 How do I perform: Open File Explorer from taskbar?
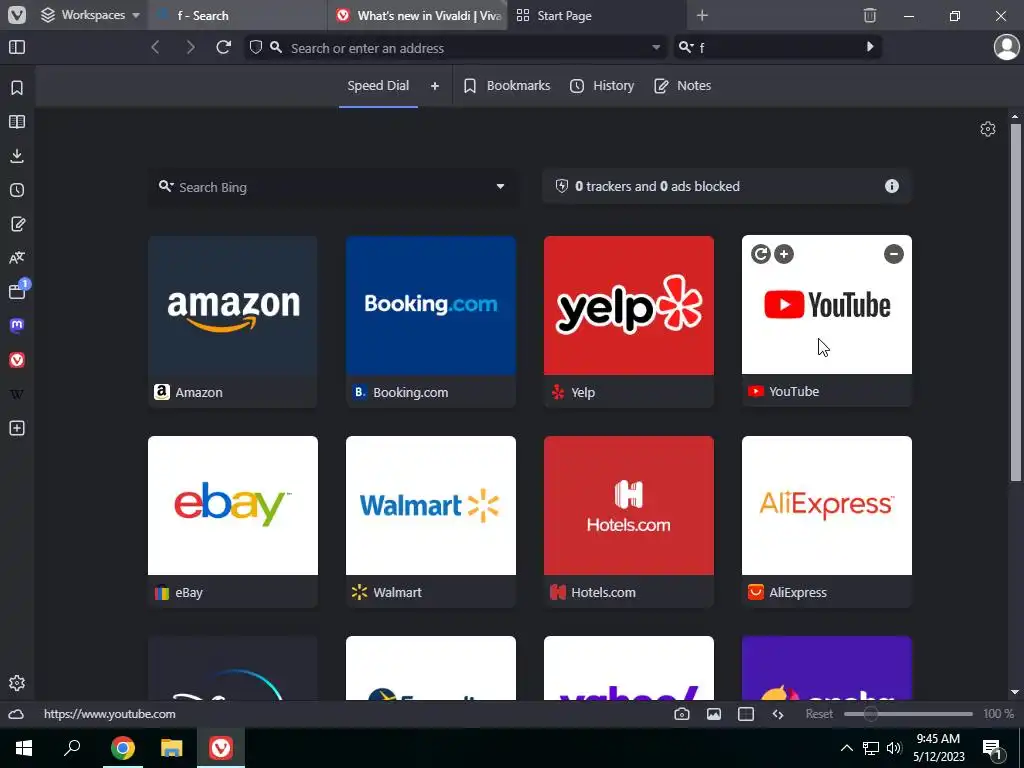(171, 748)
